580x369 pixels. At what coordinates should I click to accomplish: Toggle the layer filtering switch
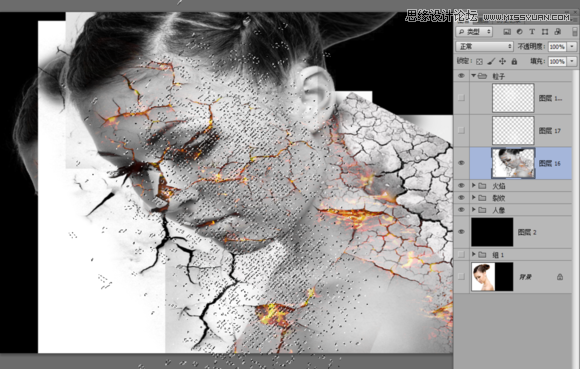(575, 32)
